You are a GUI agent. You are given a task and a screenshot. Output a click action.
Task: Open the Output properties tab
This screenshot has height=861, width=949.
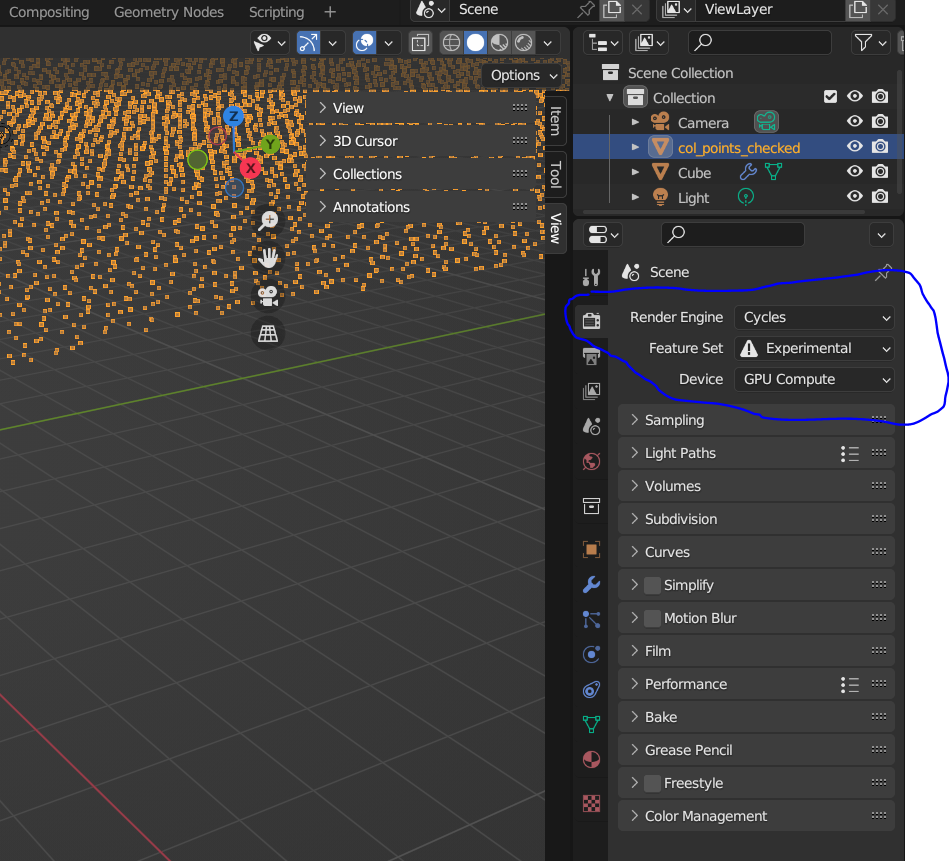591,355
